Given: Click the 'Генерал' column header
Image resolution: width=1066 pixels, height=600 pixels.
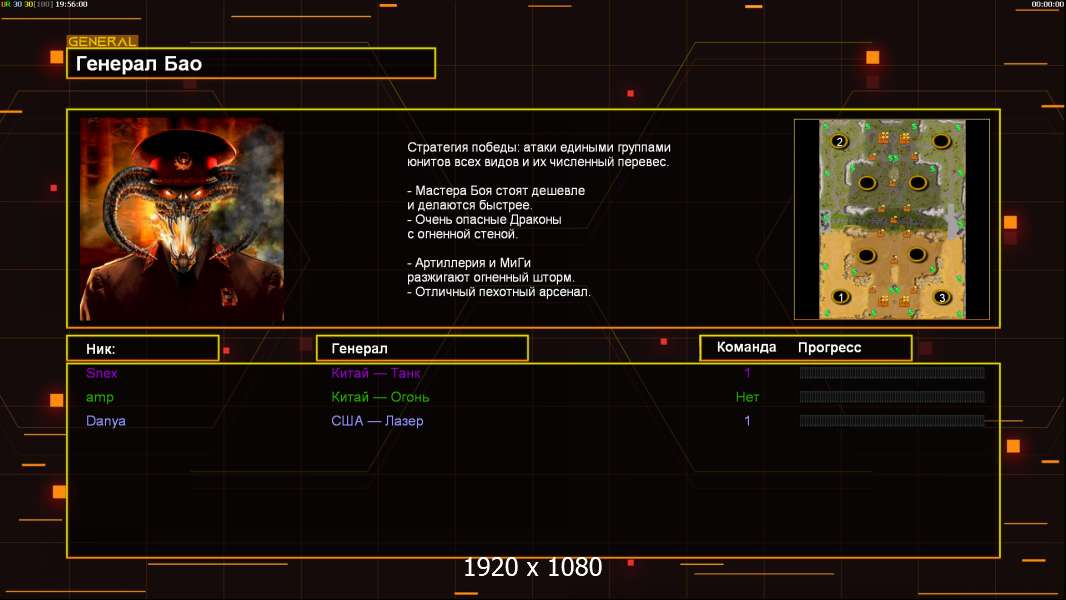Looking at the screenshot, I should pos(422,349).
